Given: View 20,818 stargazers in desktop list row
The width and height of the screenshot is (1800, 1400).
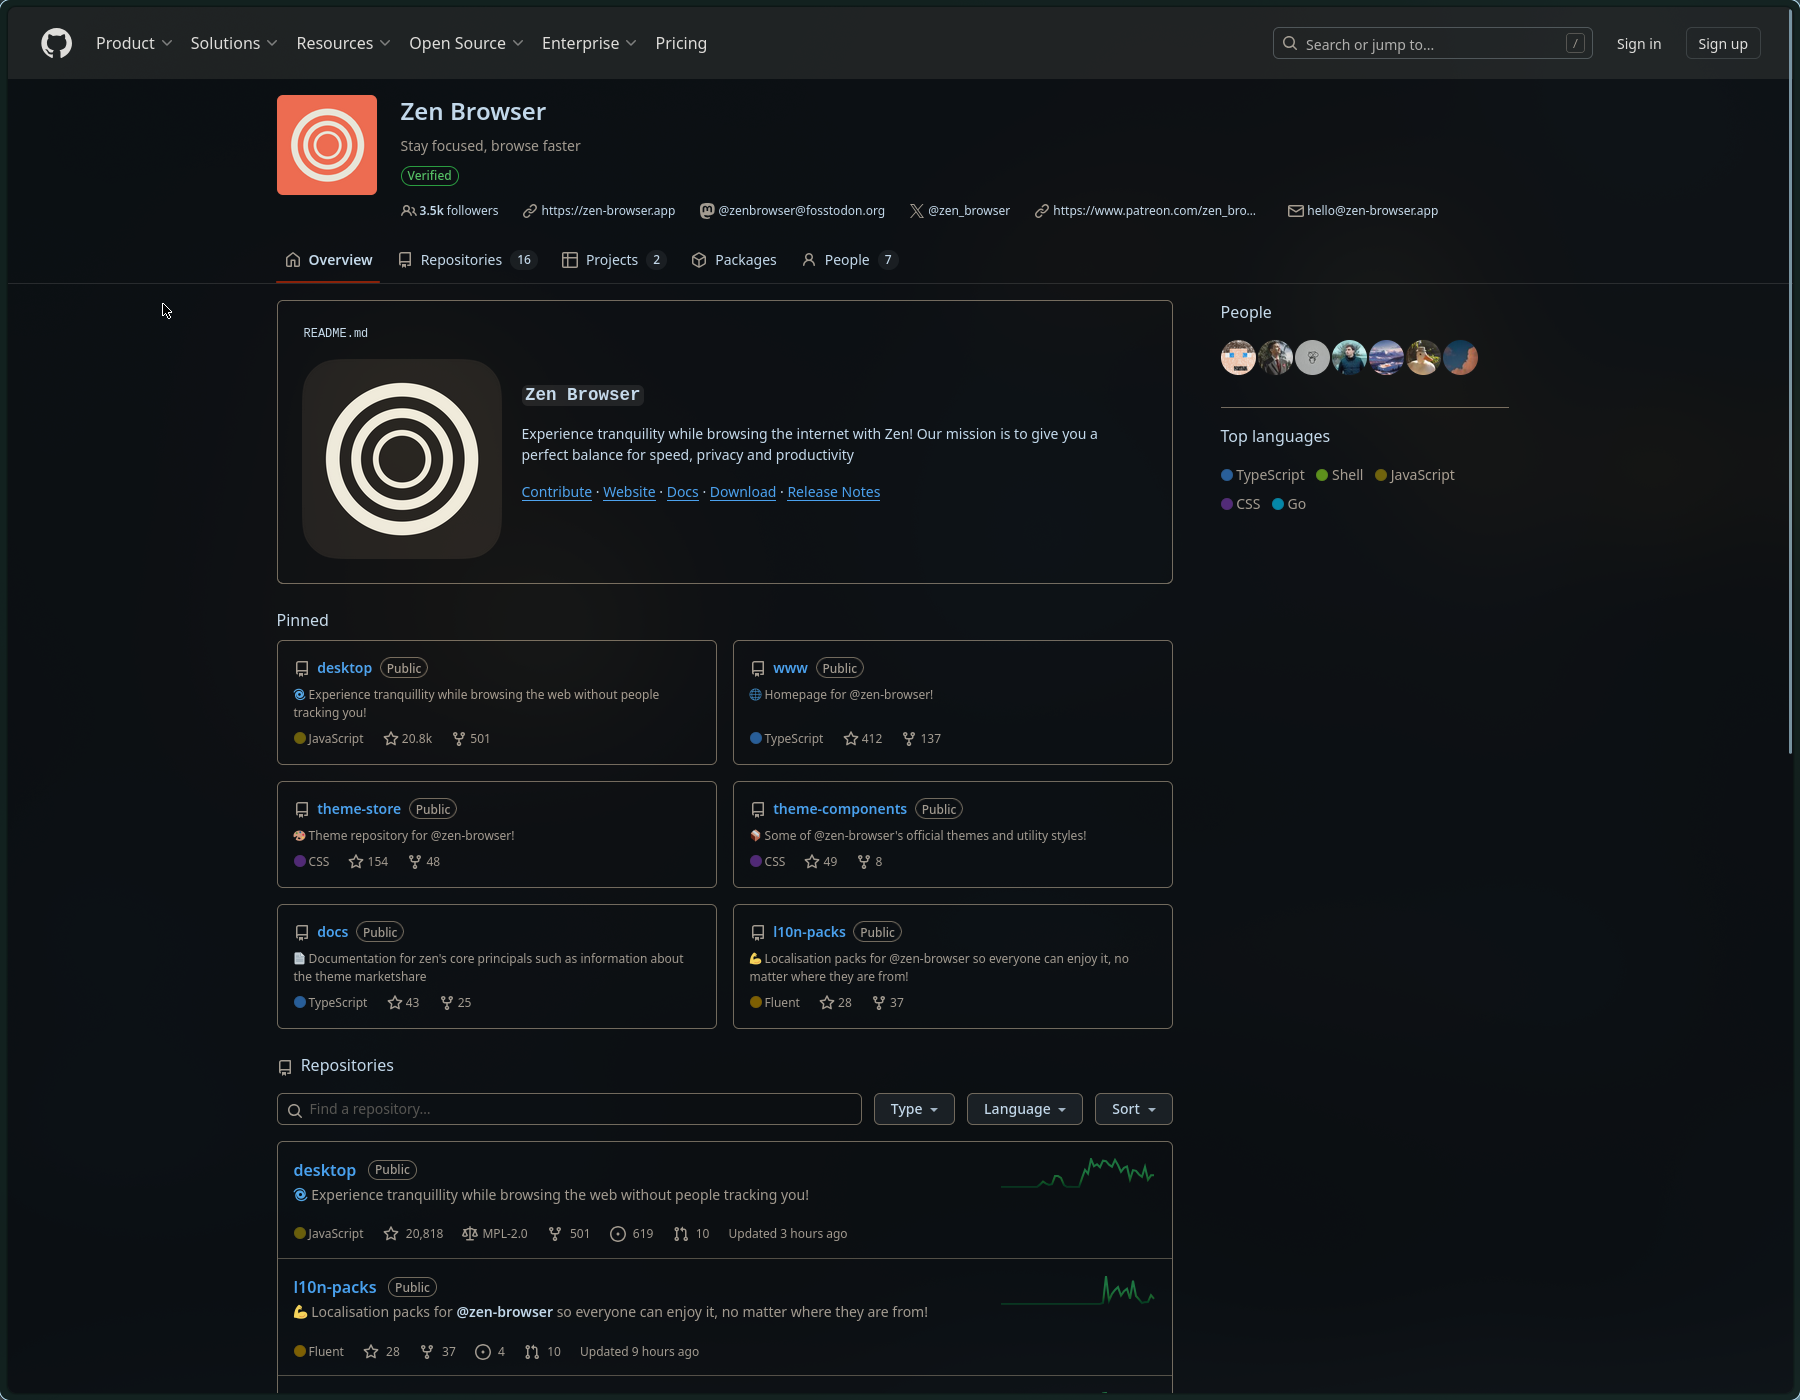Looking at the screenshot, I should 413,1234.
